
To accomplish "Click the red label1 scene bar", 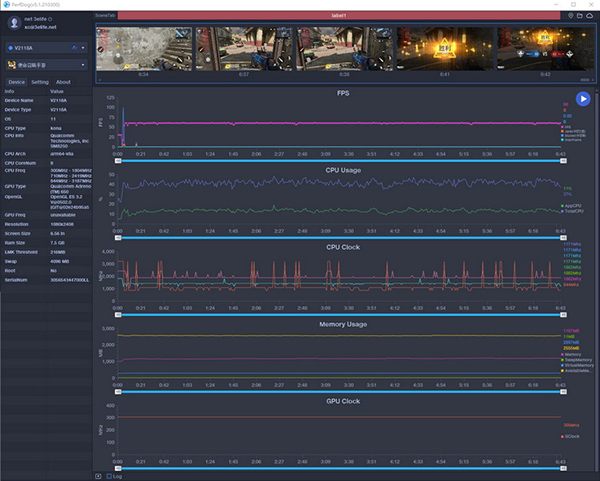I will (339, 15).
